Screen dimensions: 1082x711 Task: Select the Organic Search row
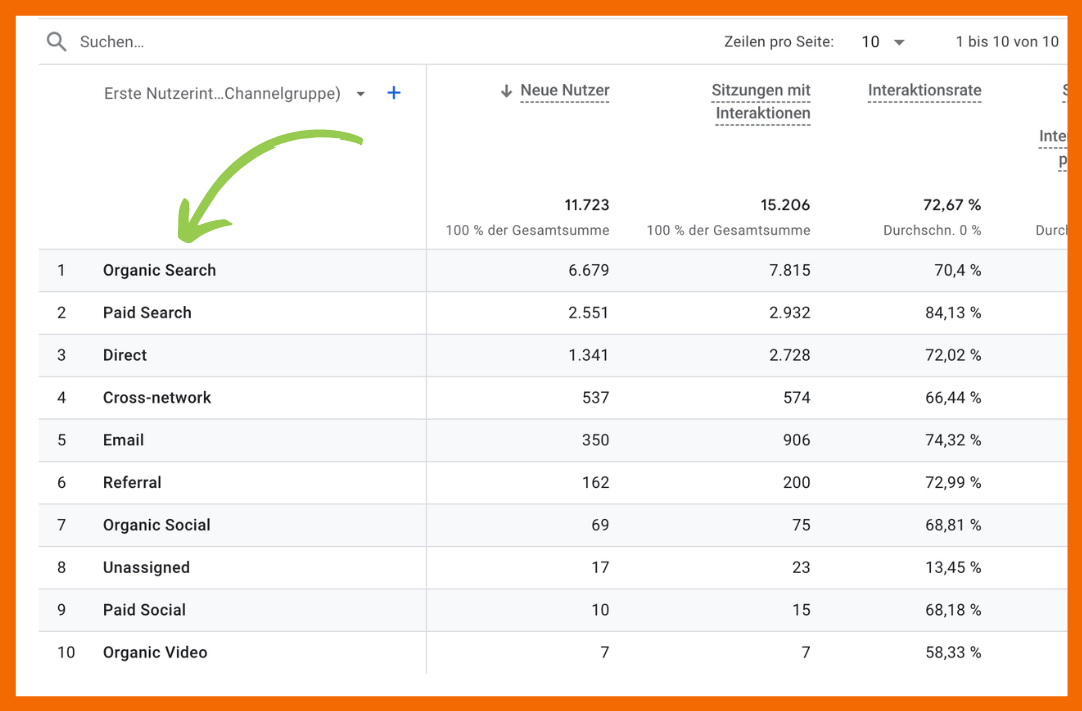point(159,271)
